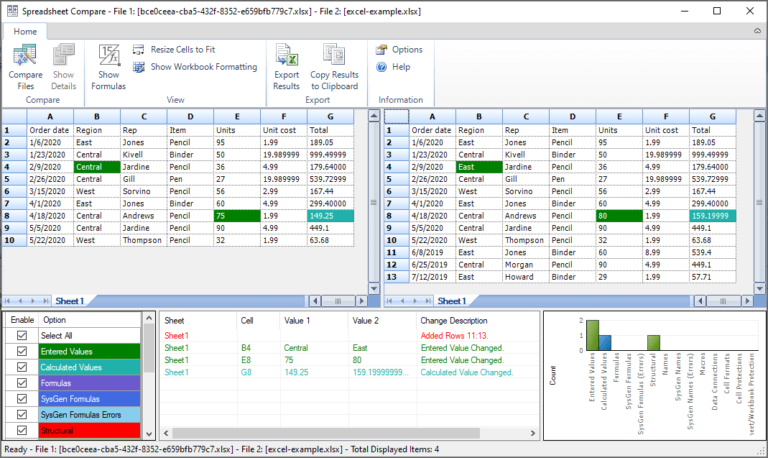The image size is (768, 458).
Task: Toggle the Select All checkbox
Action: click(x=20, y=335)
